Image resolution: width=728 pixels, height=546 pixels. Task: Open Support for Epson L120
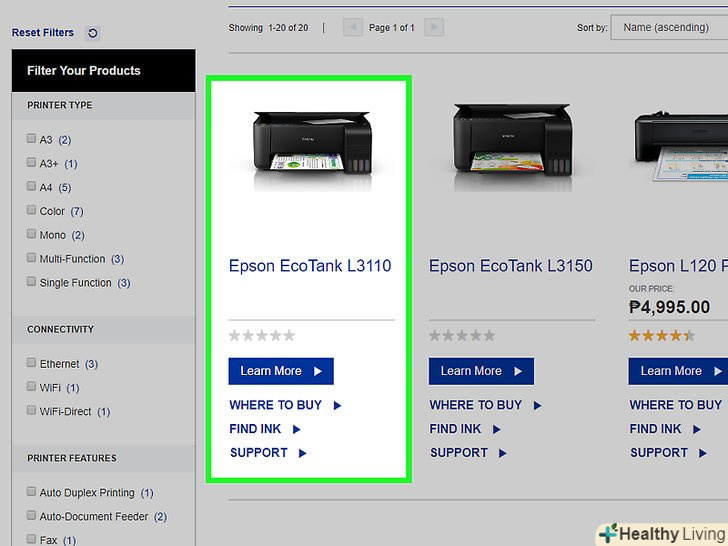669,453
